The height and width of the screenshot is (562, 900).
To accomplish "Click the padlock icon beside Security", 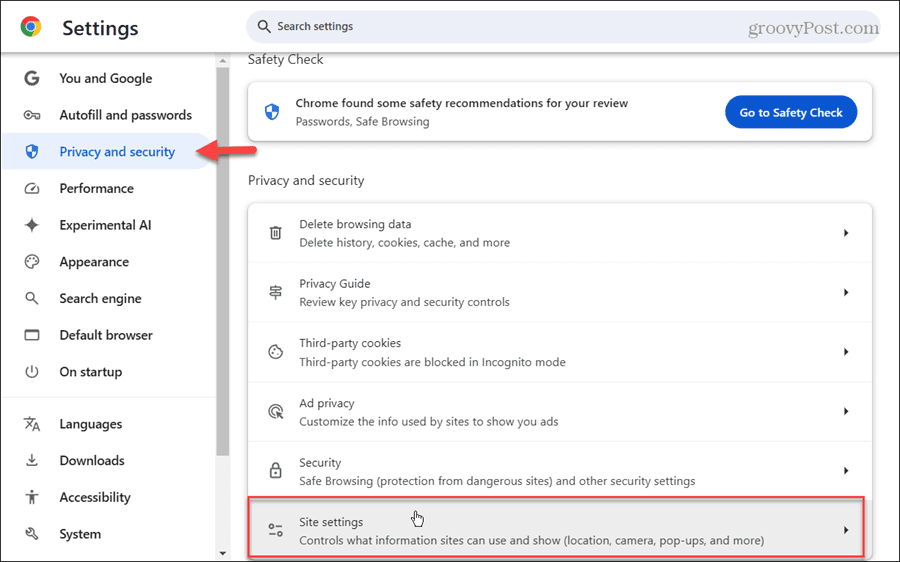I will point(276,470).
